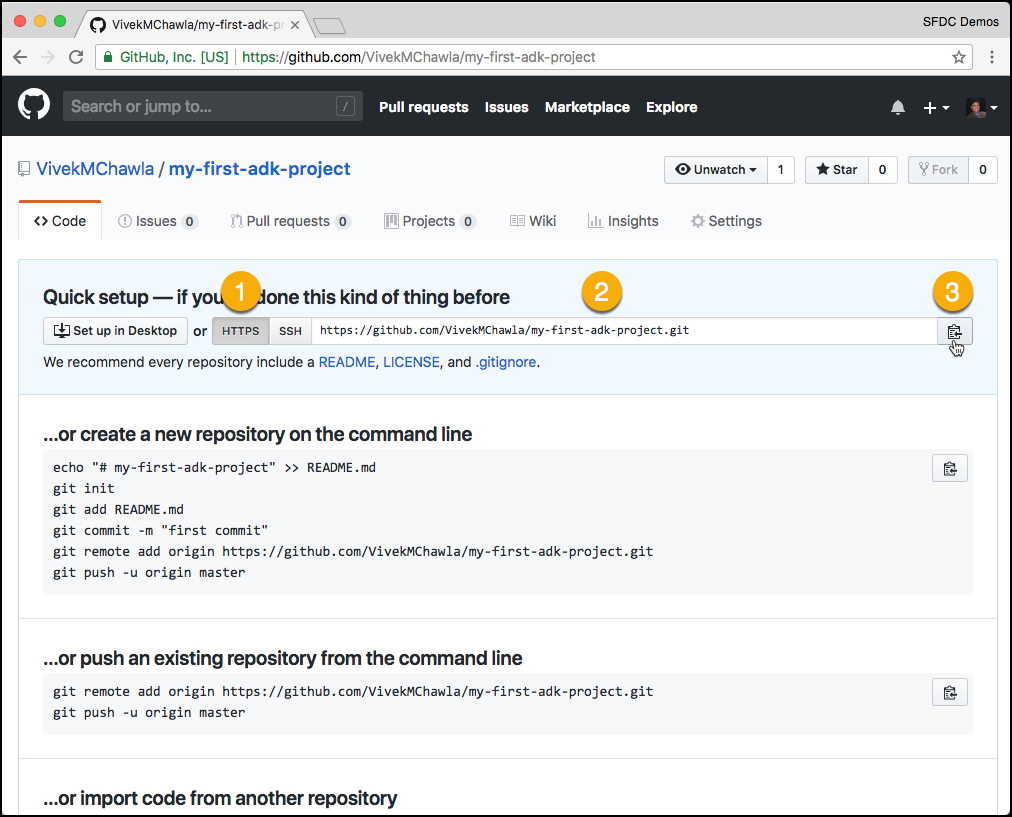Screen dimensions: 1012x817
Task: Click the fork count 0
Action: [982, 170]
